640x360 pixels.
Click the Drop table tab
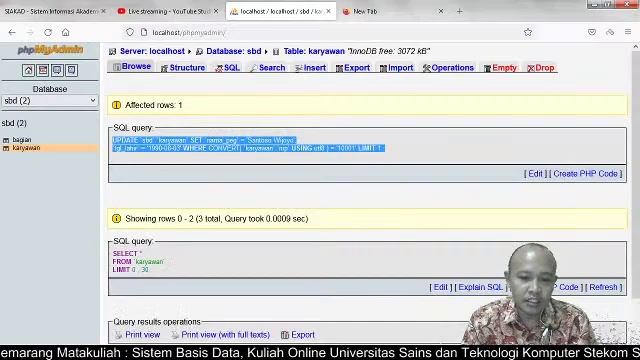coord(541,68)
